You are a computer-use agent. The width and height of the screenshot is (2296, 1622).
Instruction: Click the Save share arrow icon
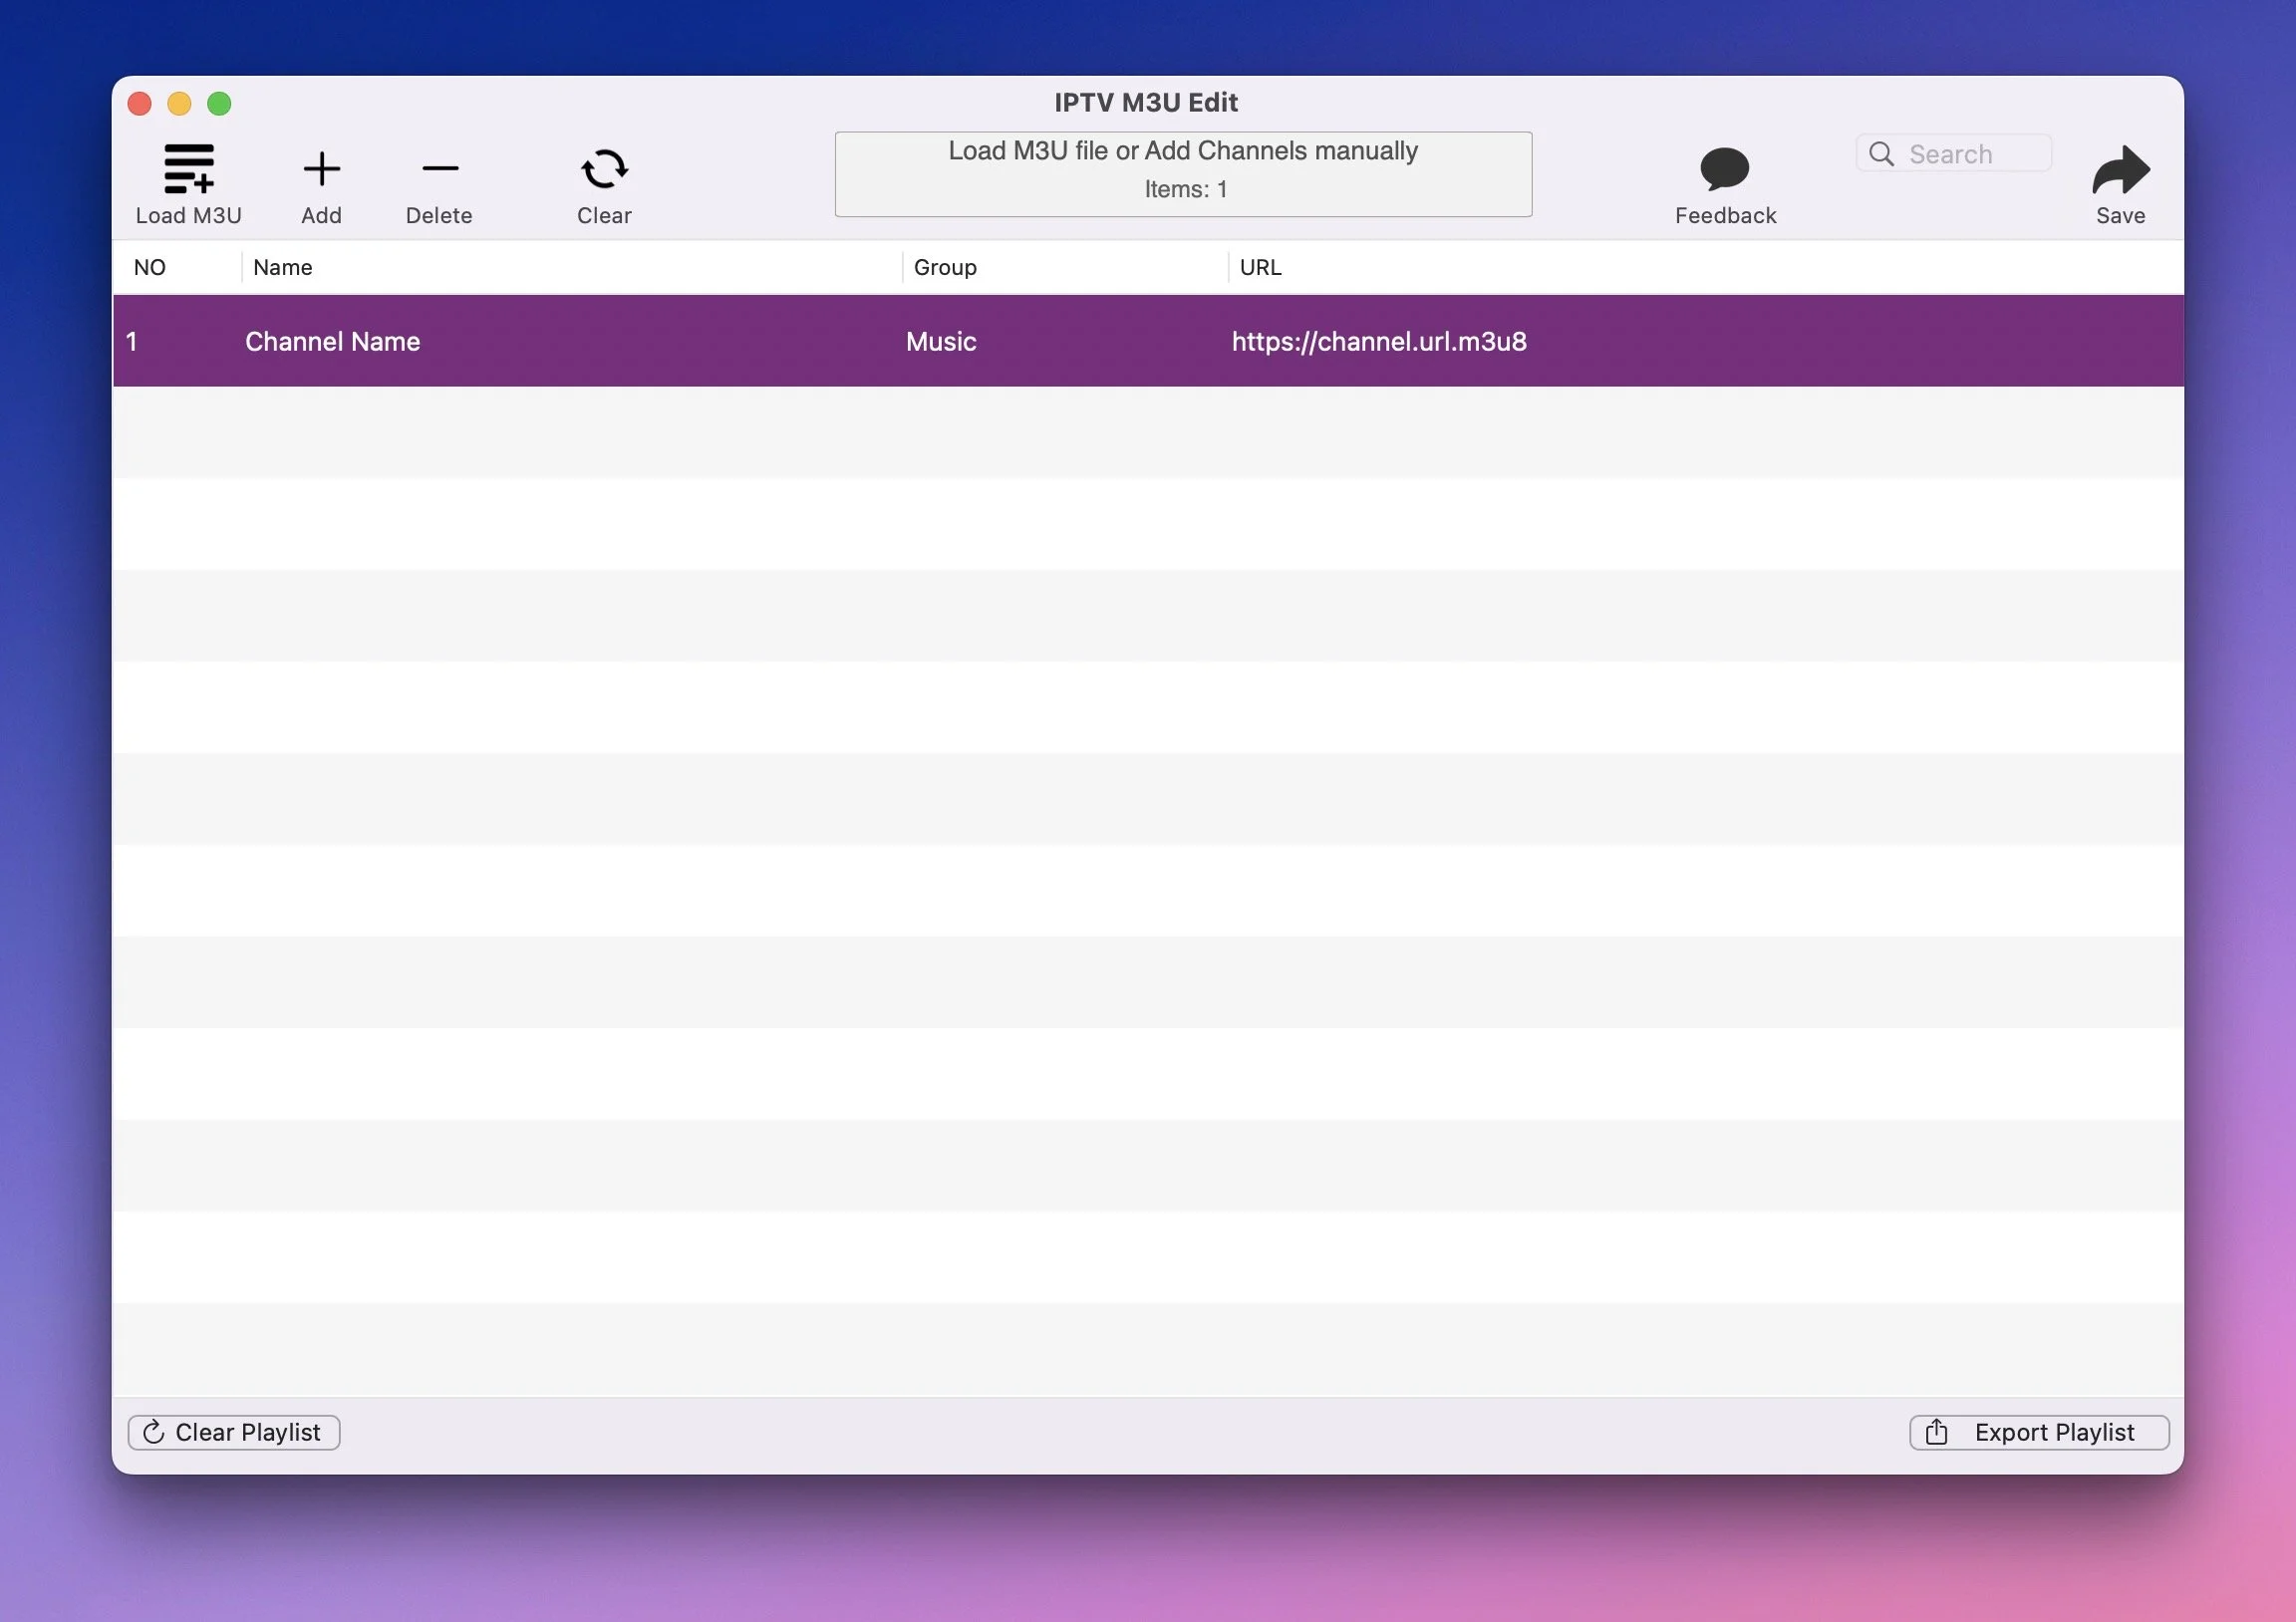click(2120, 169)
